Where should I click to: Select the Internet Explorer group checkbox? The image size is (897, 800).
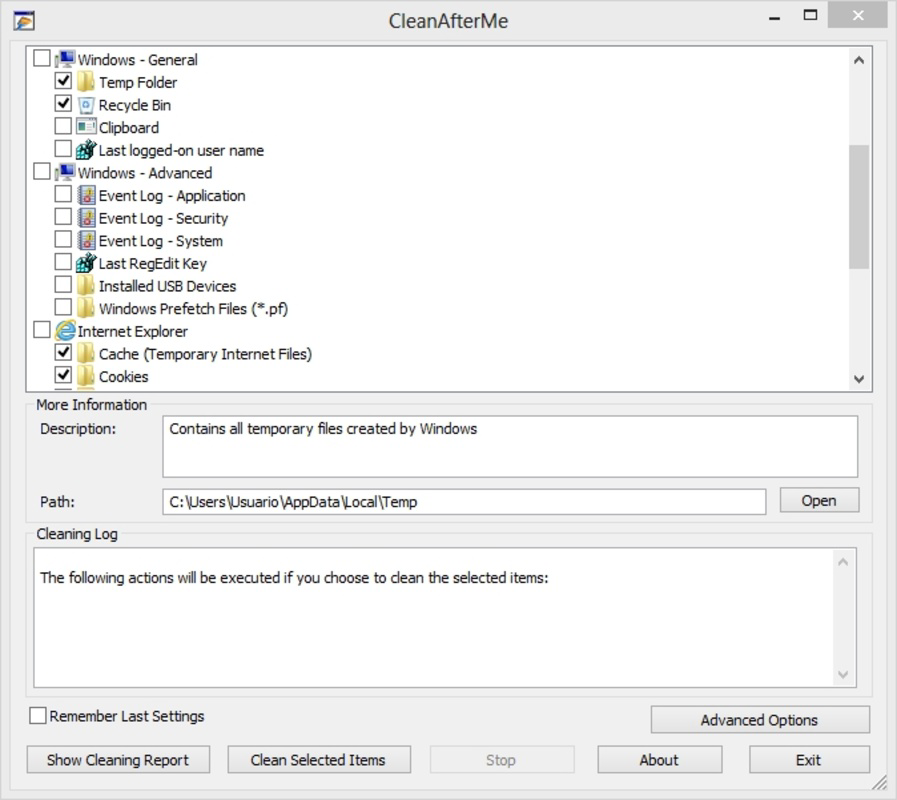42,330
